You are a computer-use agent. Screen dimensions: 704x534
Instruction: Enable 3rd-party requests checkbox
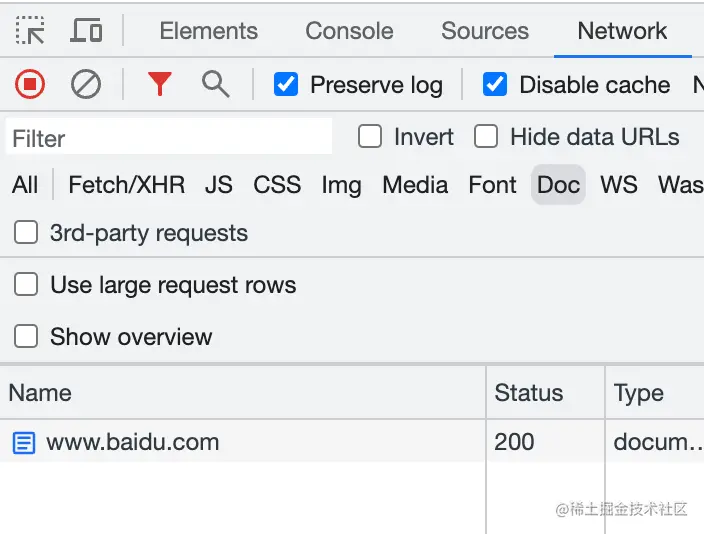tap(26, 233)
